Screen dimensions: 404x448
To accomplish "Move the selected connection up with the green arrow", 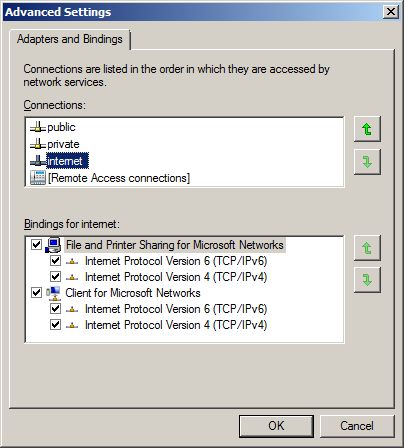I will point(367,129).
